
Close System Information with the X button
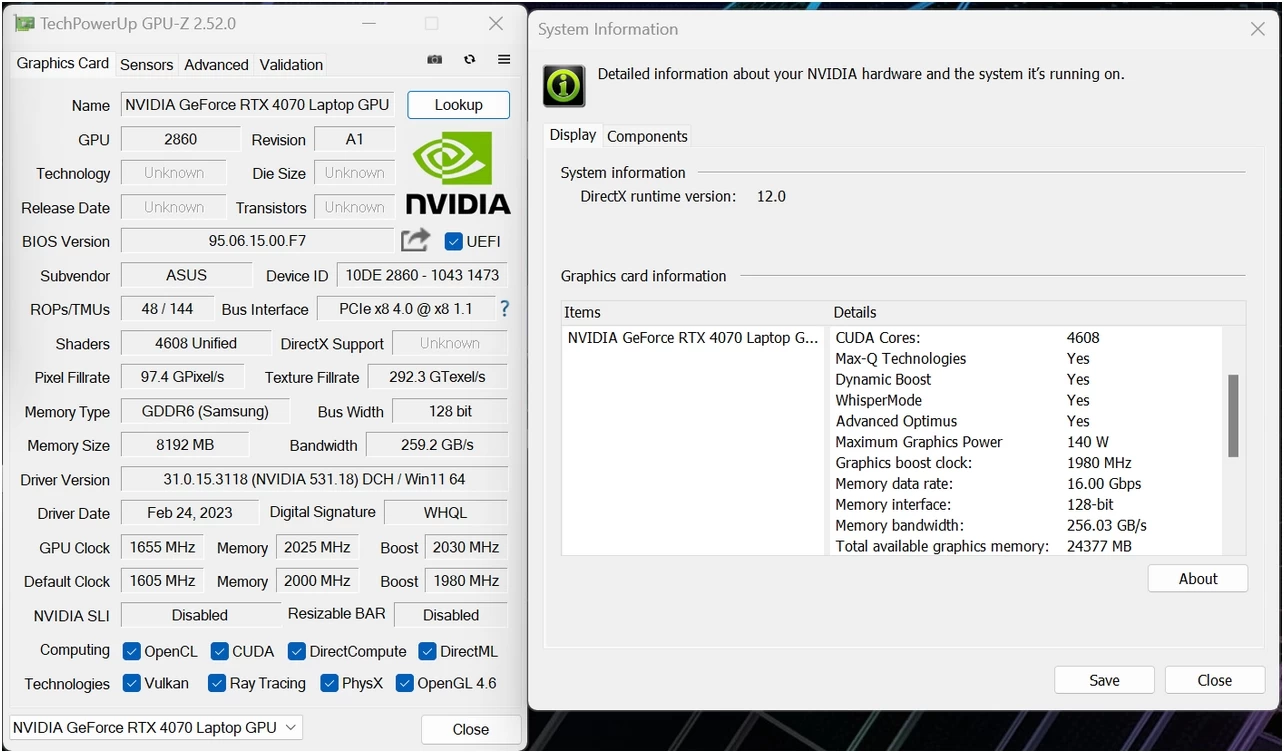(1257, 29)
